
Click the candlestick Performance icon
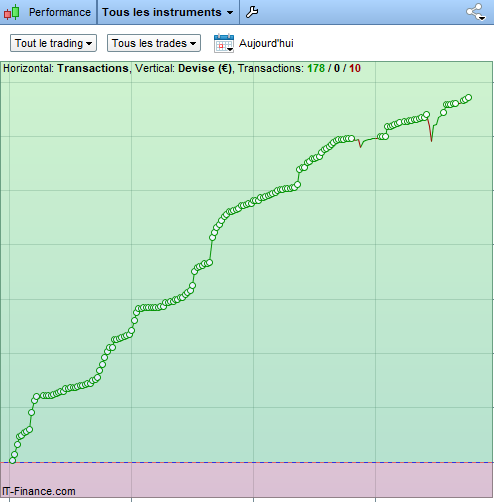(12, 12)
